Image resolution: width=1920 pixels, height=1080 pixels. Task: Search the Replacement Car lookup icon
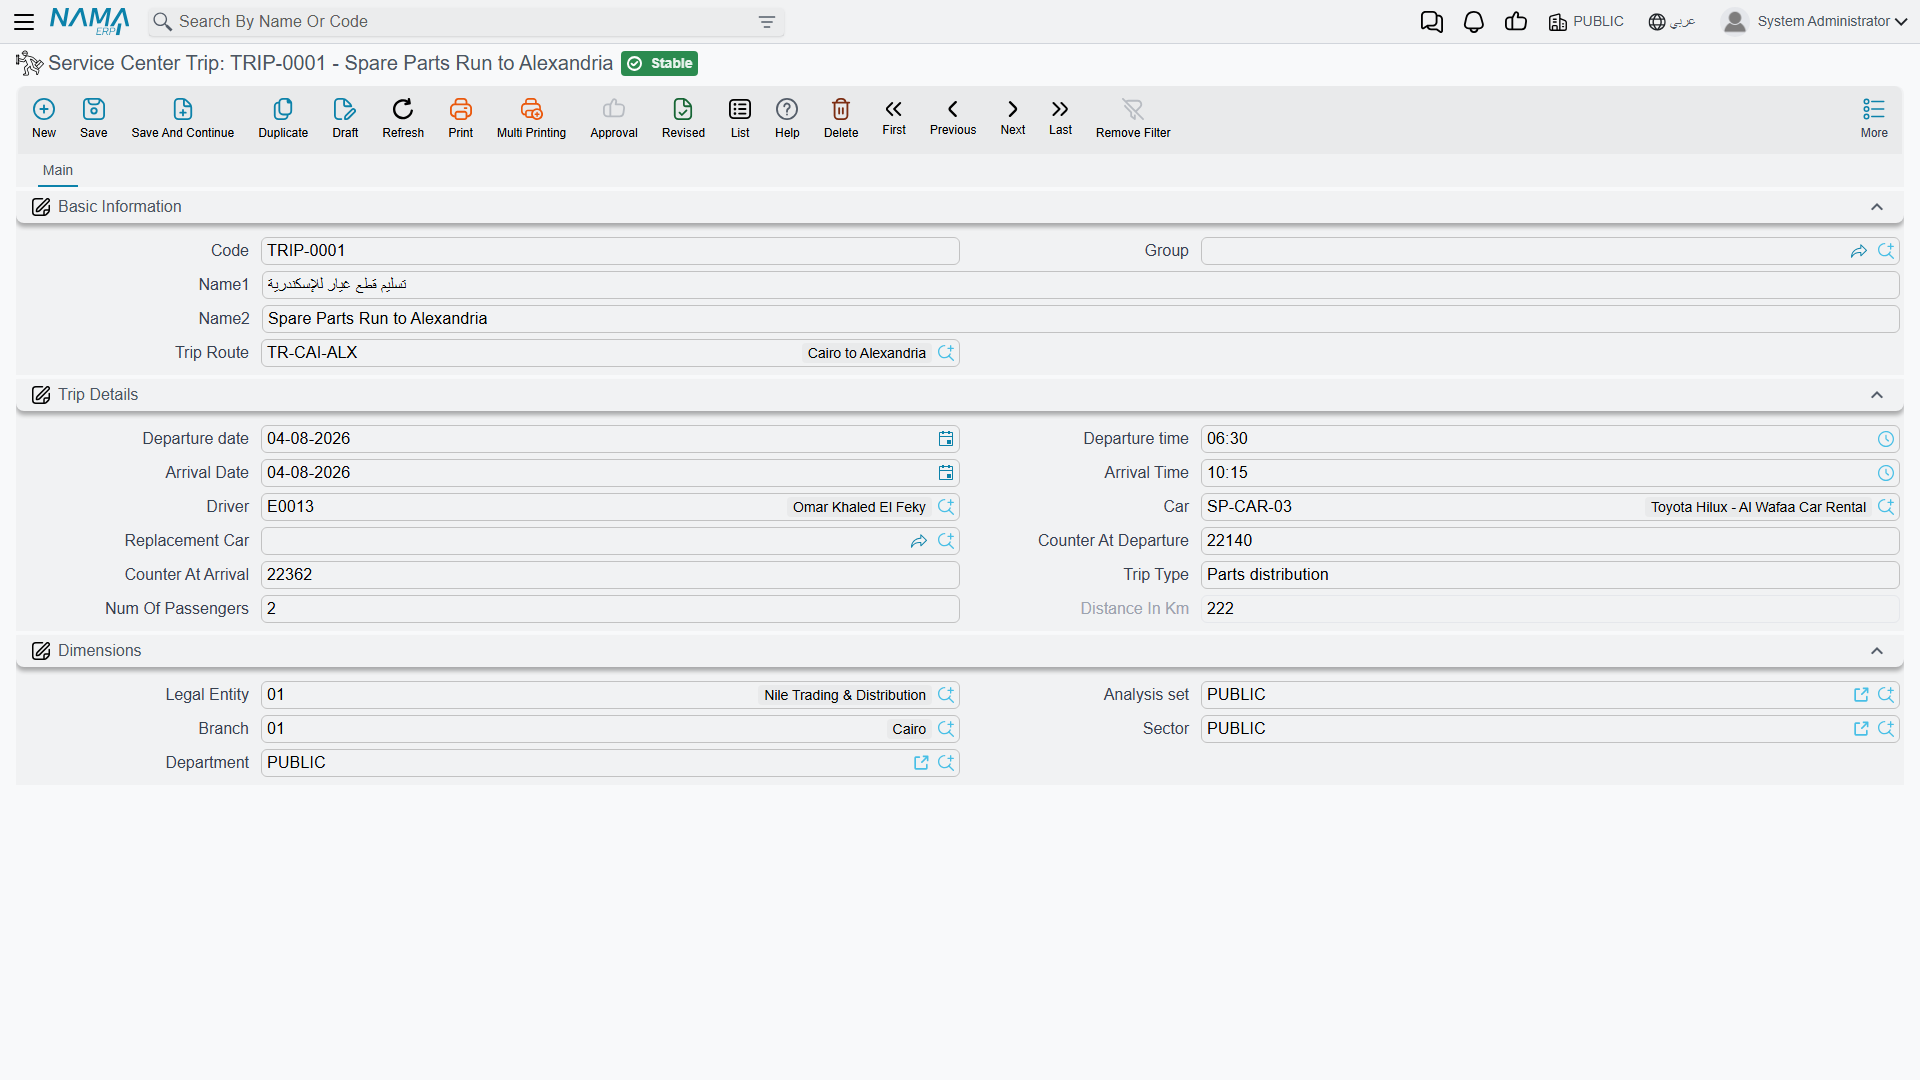(946, 541)
